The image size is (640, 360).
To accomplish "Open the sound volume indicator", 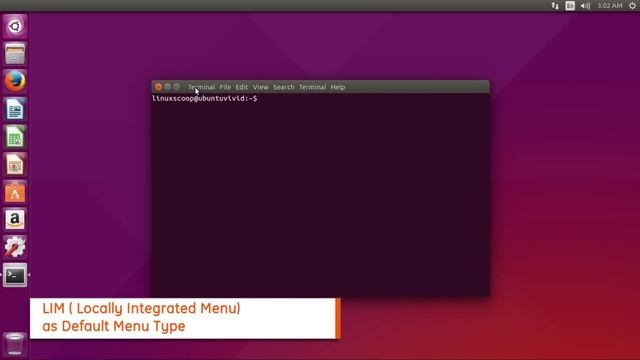I will (585, 6).
